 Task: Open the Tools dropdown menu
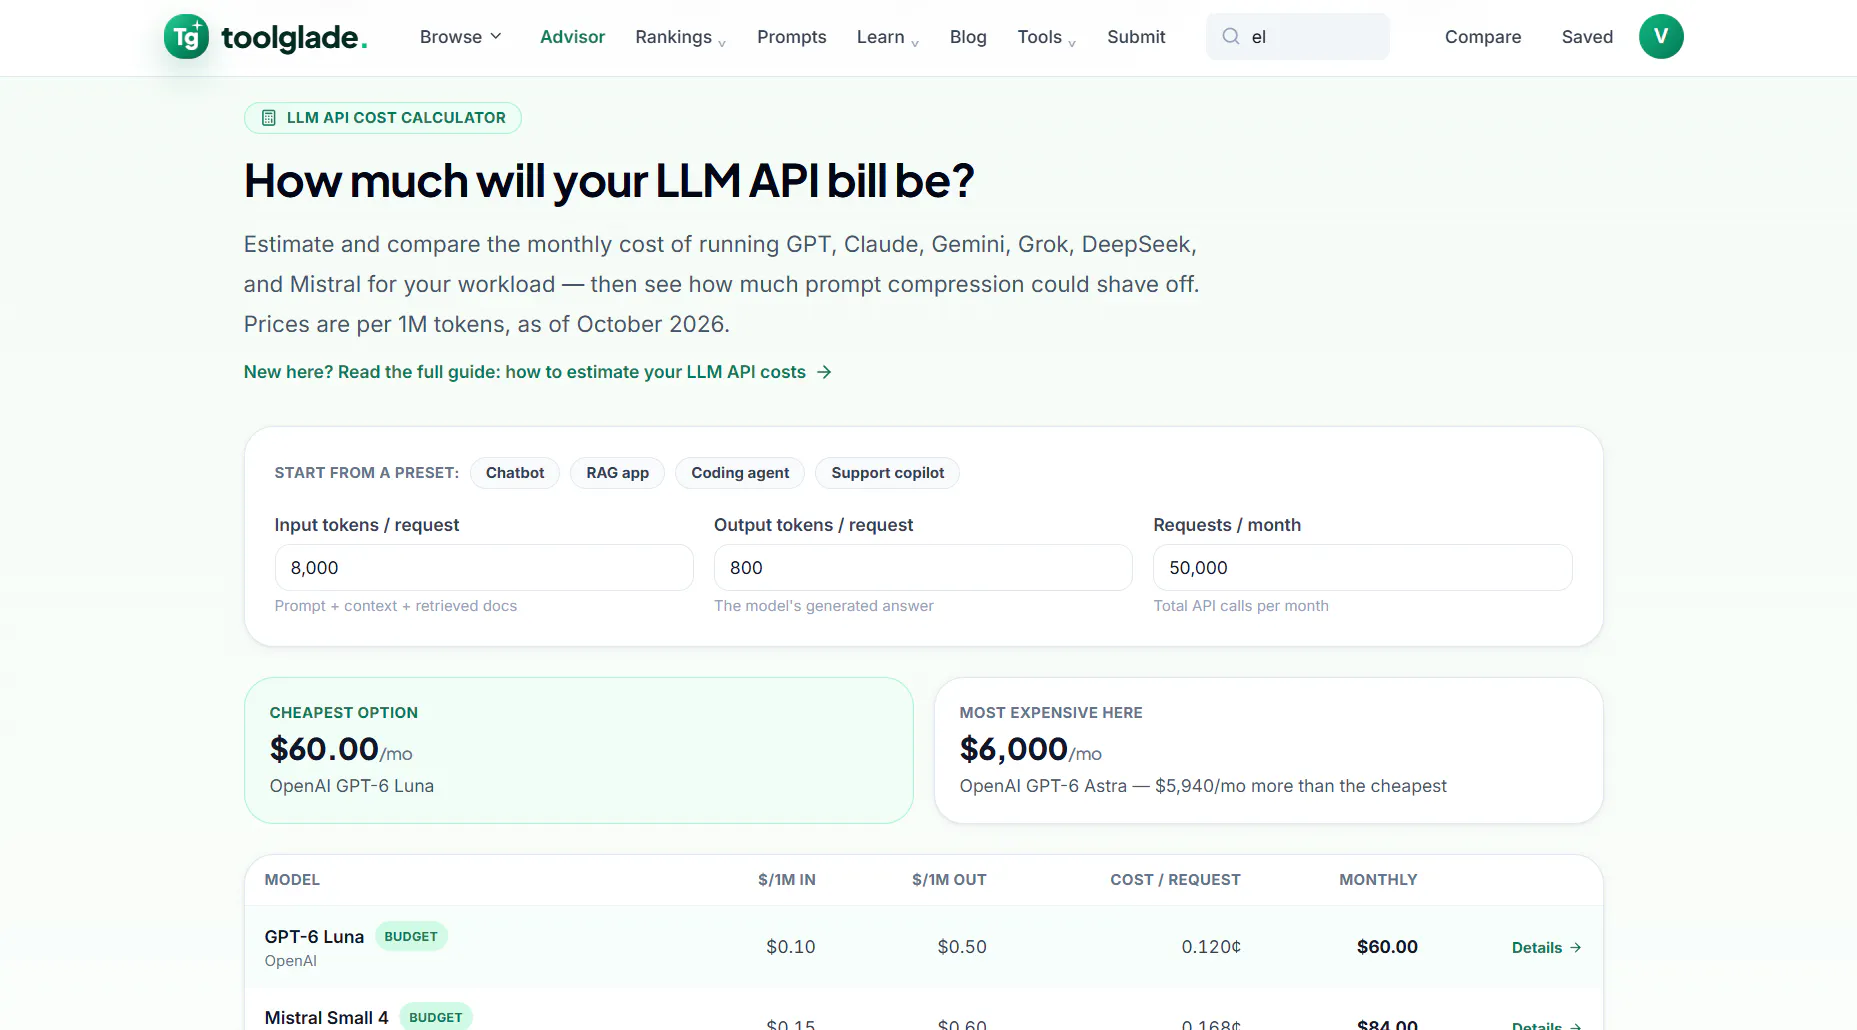click(x=1047, y=37)
